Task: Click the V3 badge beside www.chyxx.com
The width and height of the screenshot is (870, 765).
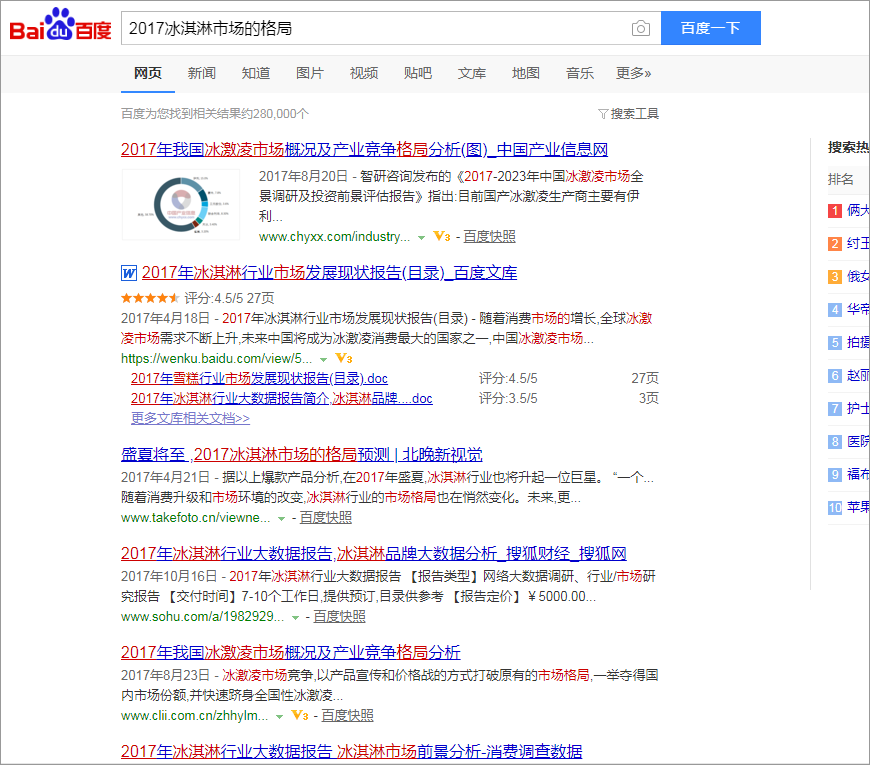Action: point(441,237)
